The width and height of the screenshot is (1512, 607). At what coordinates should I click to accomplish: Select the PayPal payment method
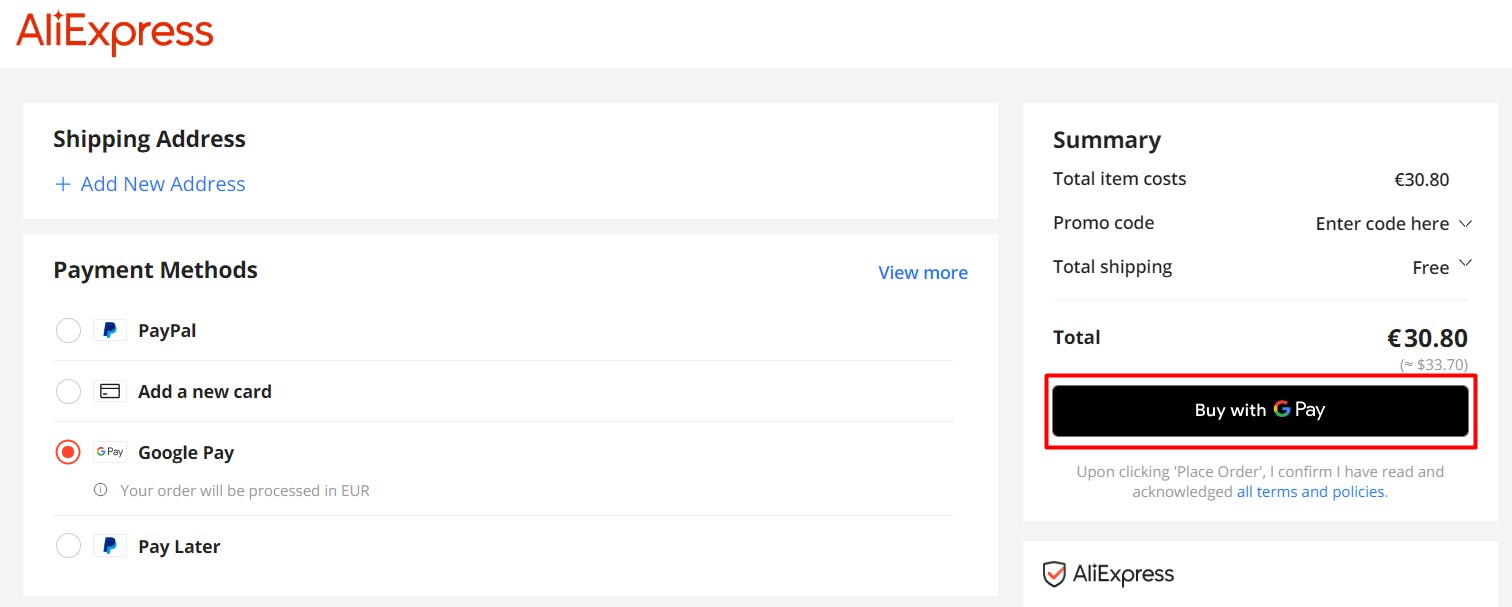click(x=67, y=329)
